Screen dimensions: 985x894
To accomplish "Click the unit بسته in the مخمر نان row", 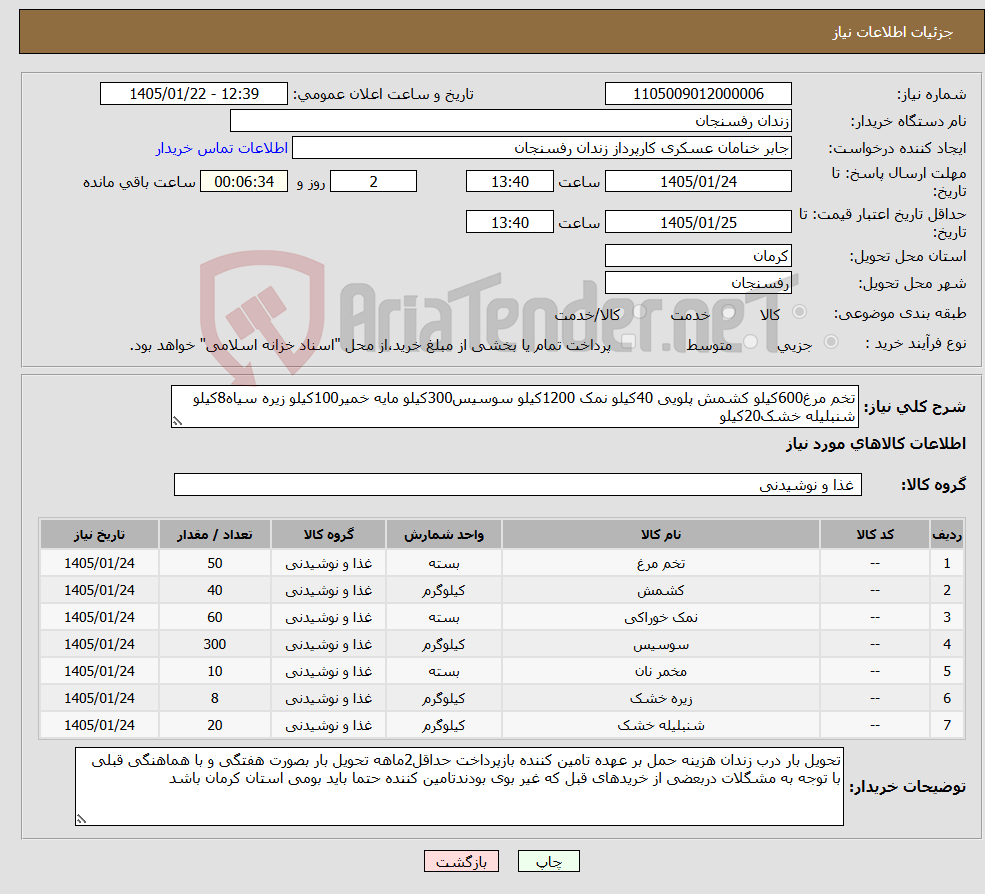I will [444, 672].
